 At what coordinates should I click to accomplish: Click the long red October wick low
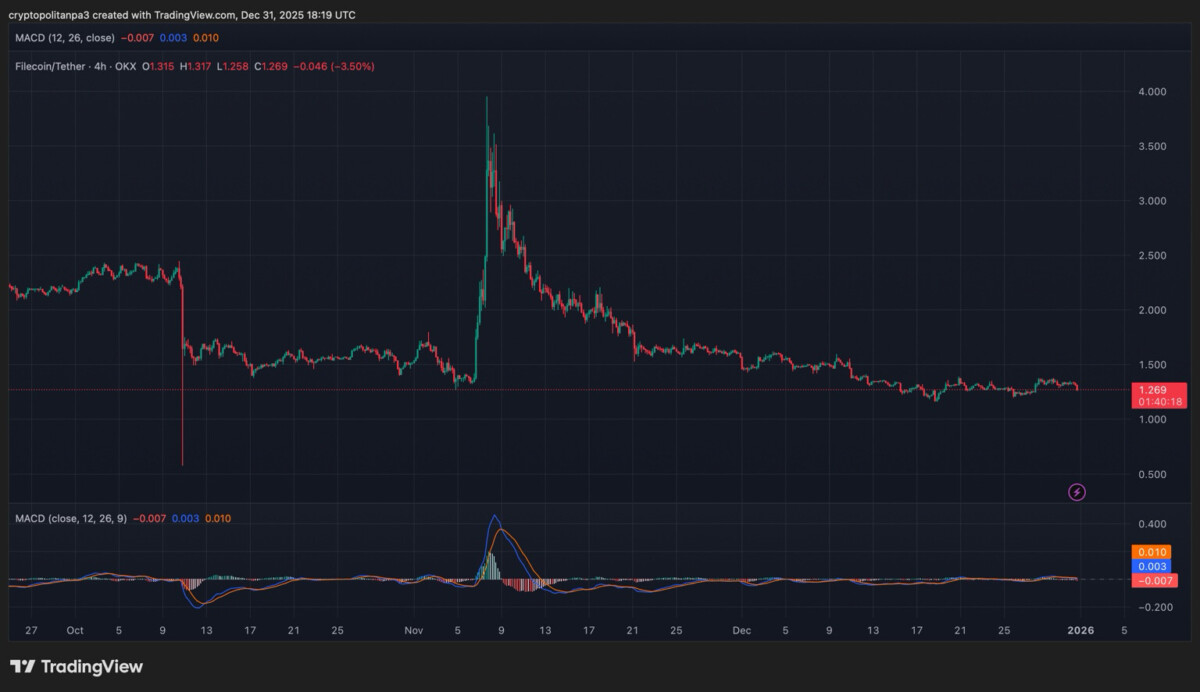coord(182,462)
